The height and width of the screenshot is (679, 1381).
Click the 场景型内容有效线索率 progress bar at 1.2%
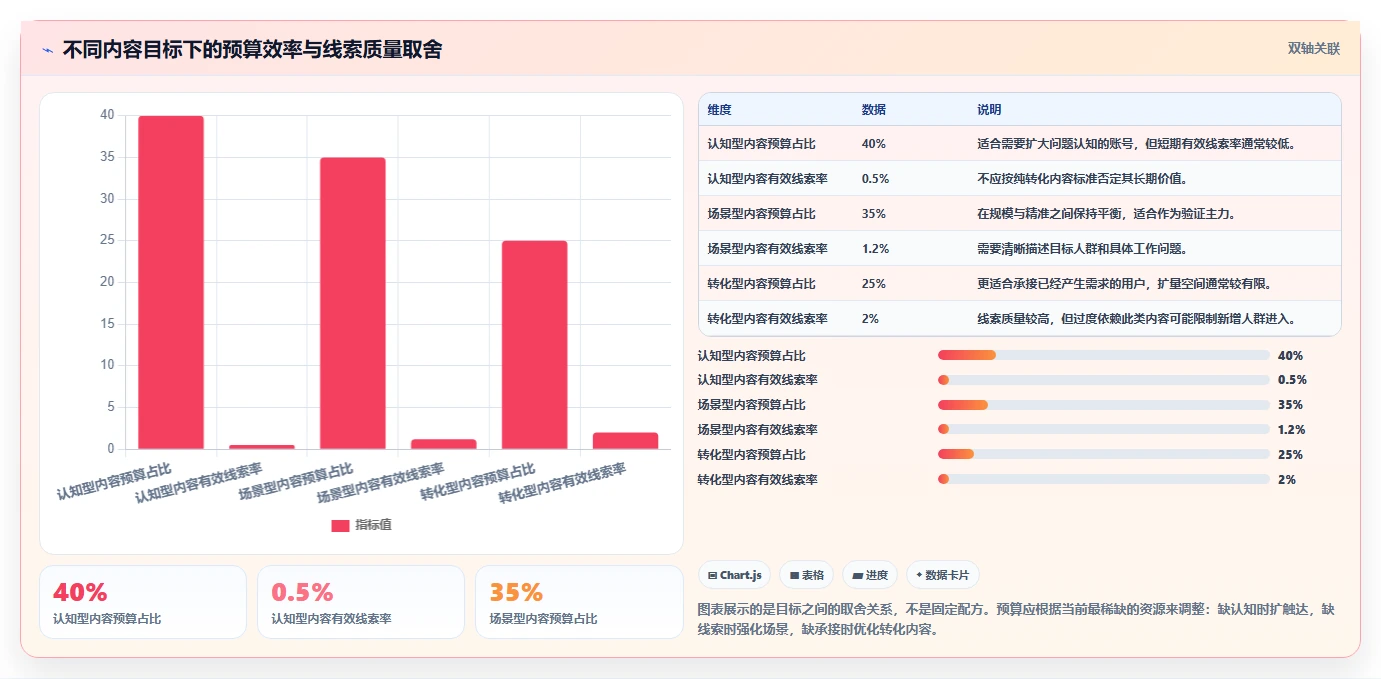click(1104, 430)
